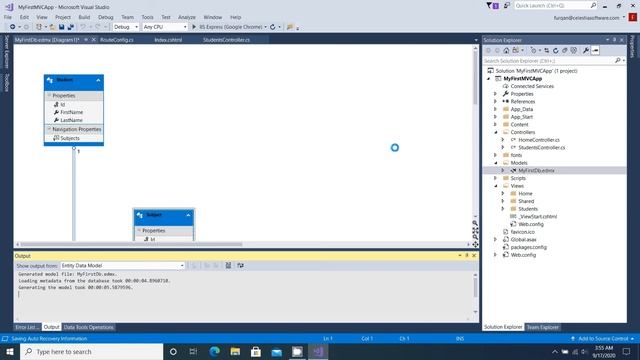This screenshot has width=640, height=360.
Task: Click Add to Source Control in status bar
Action: tap(603, 339)
